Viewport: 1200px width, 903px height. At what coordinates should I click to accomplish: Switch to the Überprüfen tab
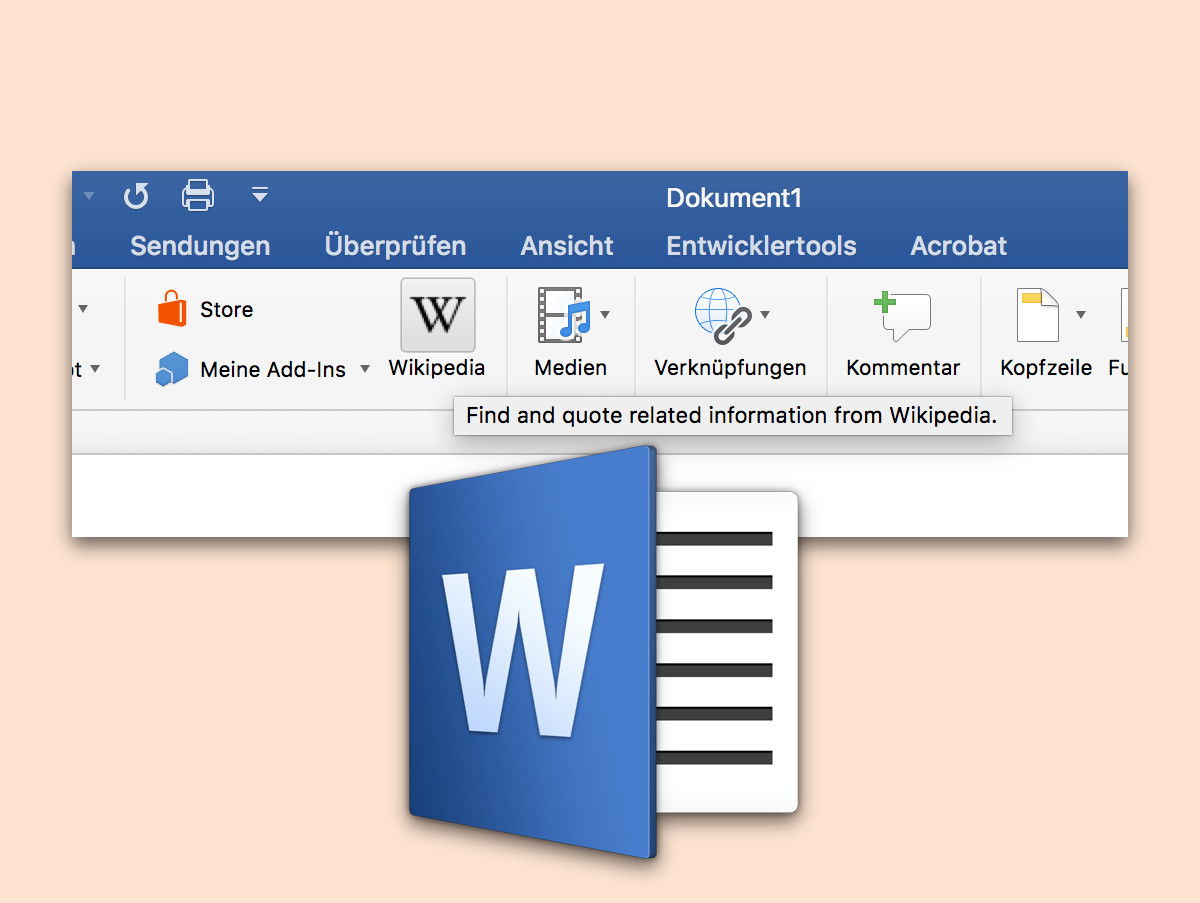click(395, 246)
